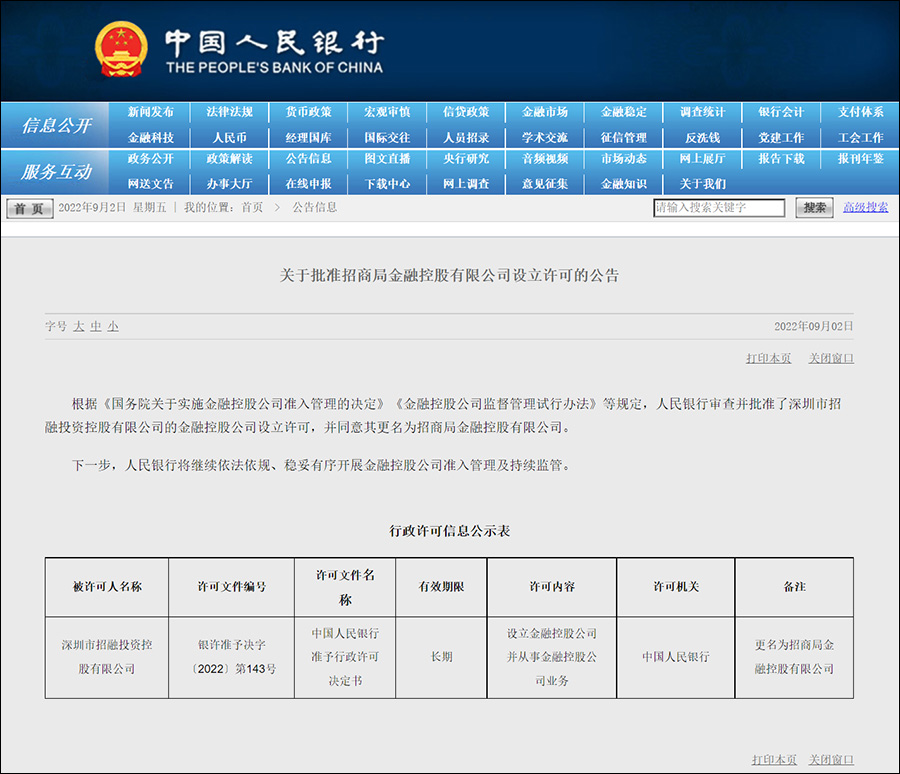Focus the search keyword input field

(719, 207)
